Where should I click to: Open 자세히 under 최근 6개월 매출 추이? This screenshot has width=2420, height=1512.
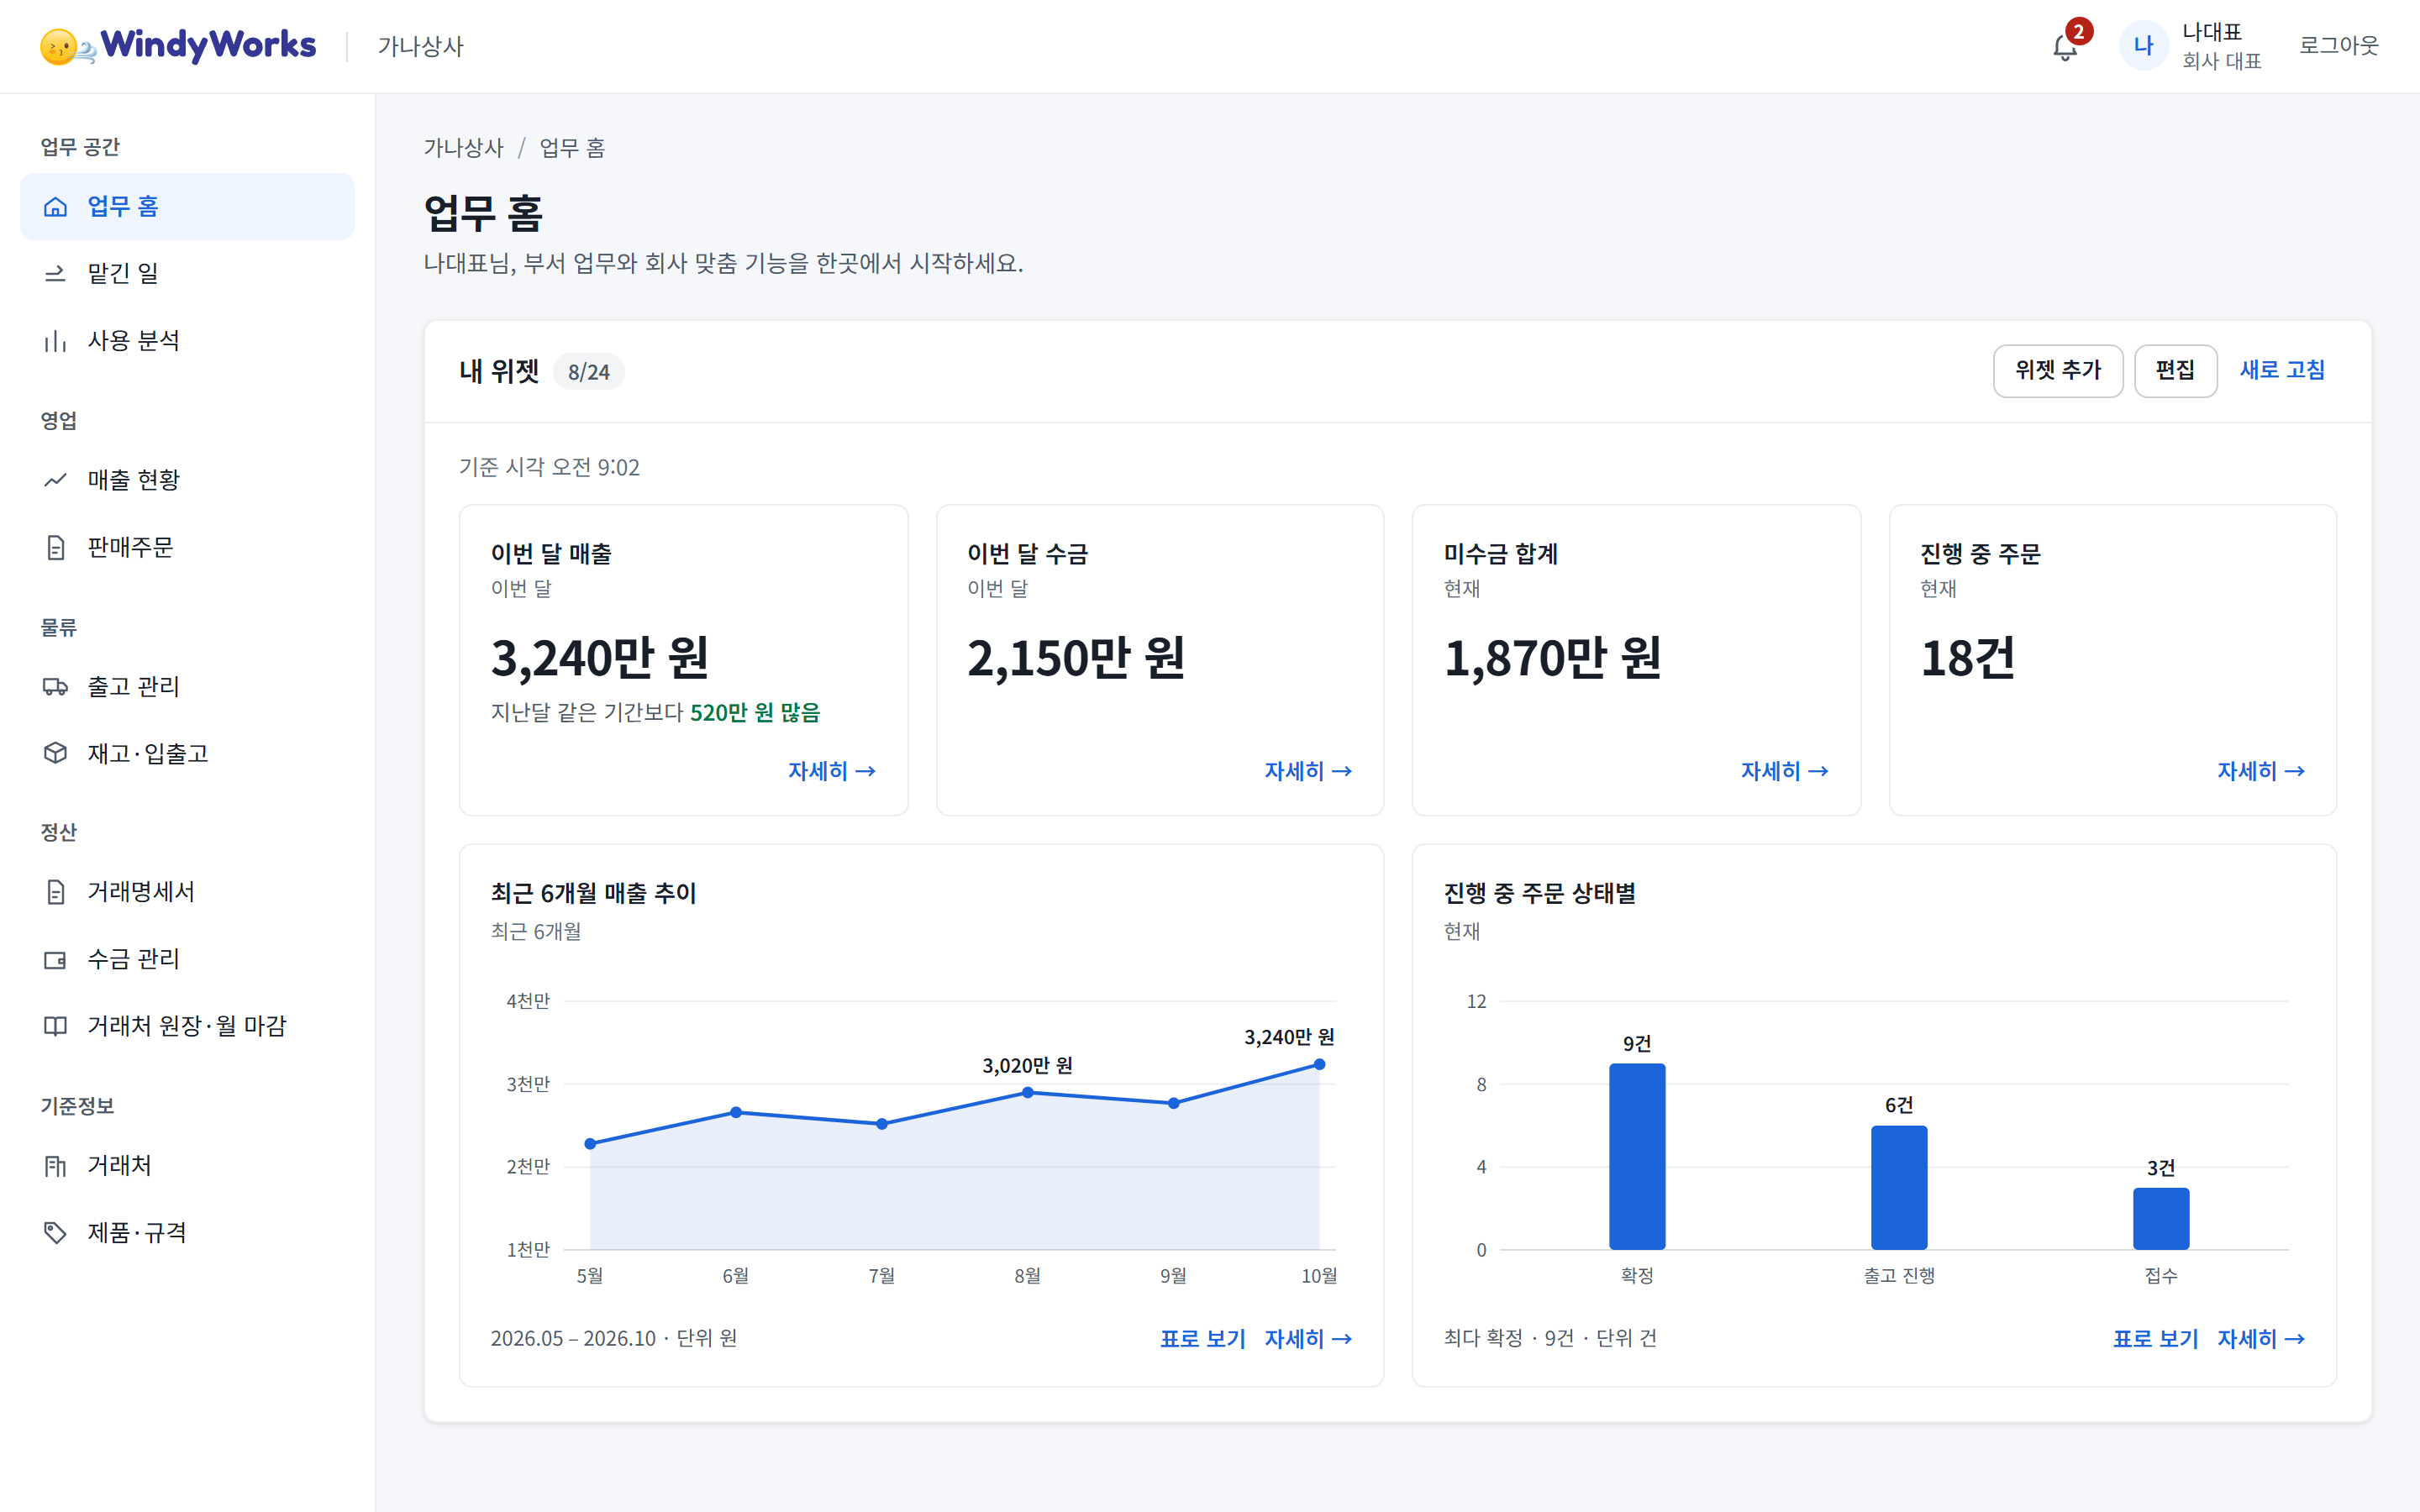[x=1308, y=1338]
